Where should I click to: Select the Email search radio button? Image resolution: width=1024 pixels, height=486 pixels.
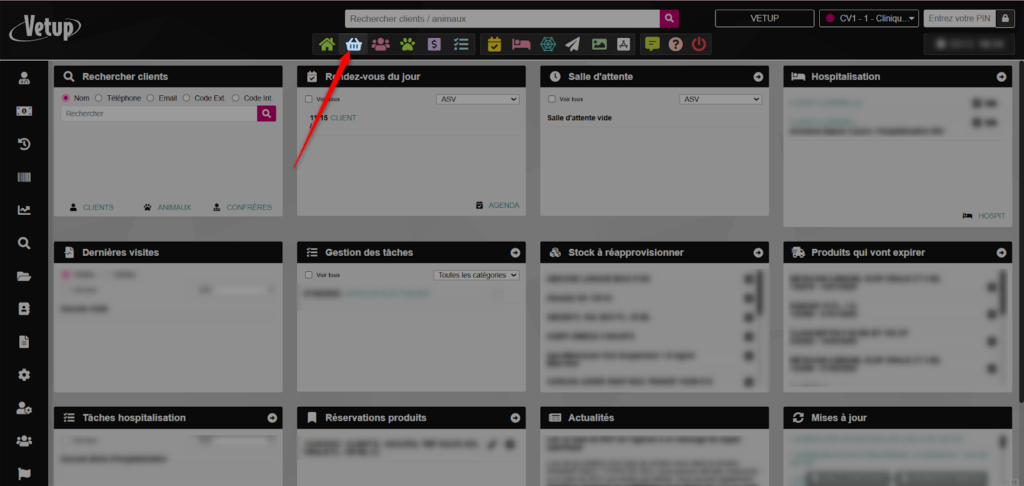(150, 98)
